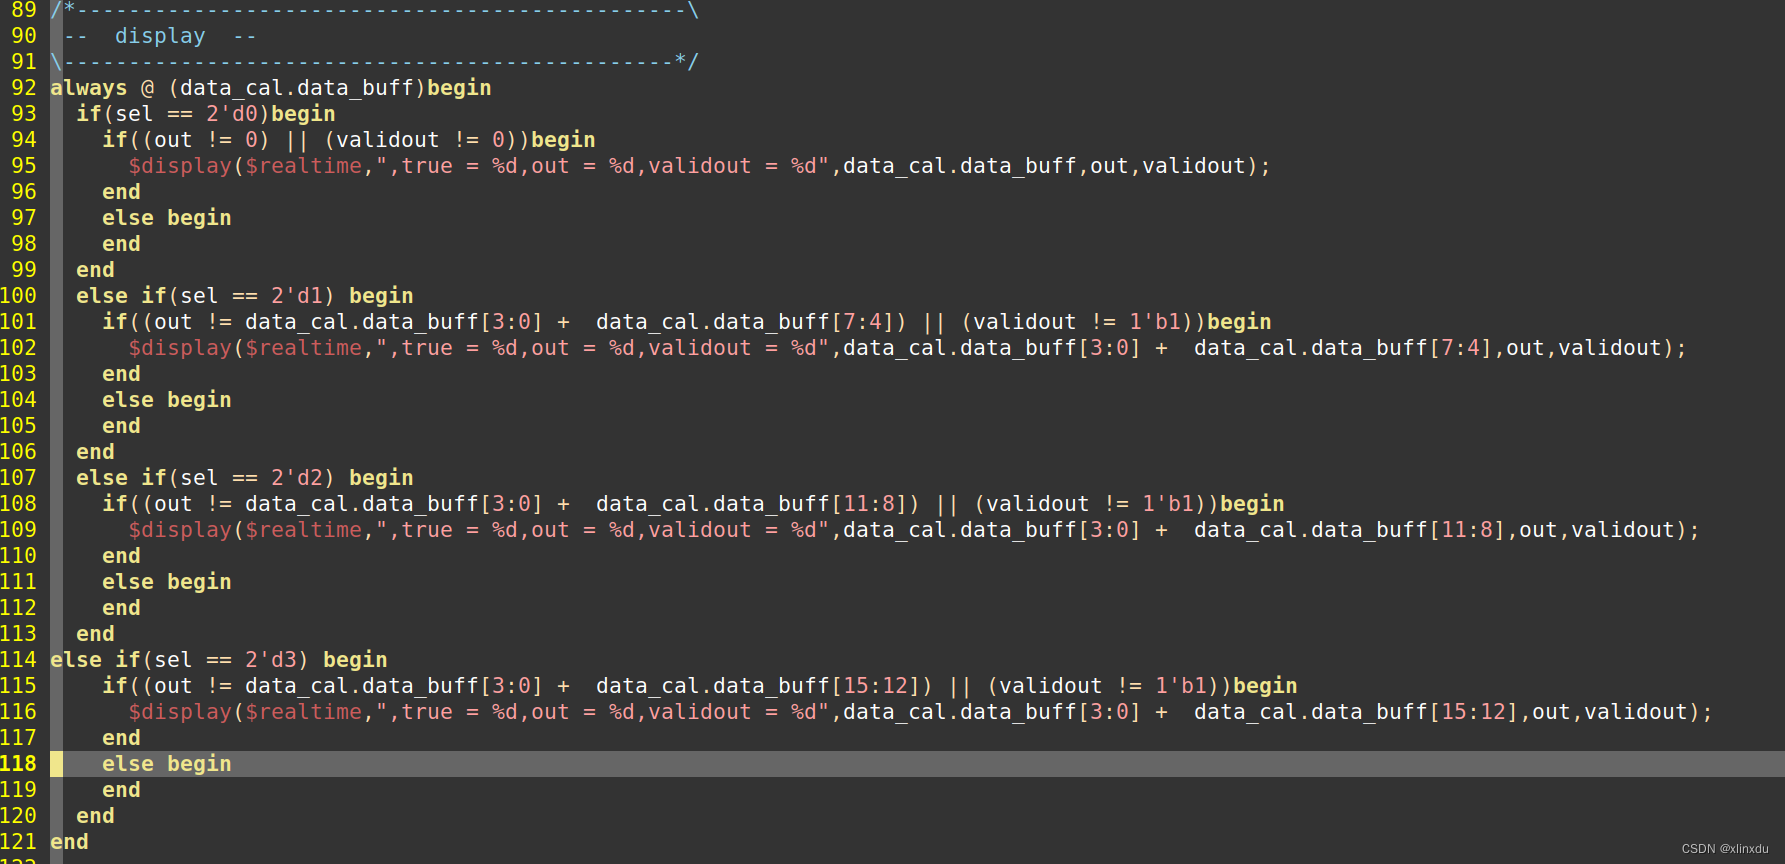Screen dimensions: 1785x864
Task: Click 'end' on line 120
Action: (x=95, y=816)
